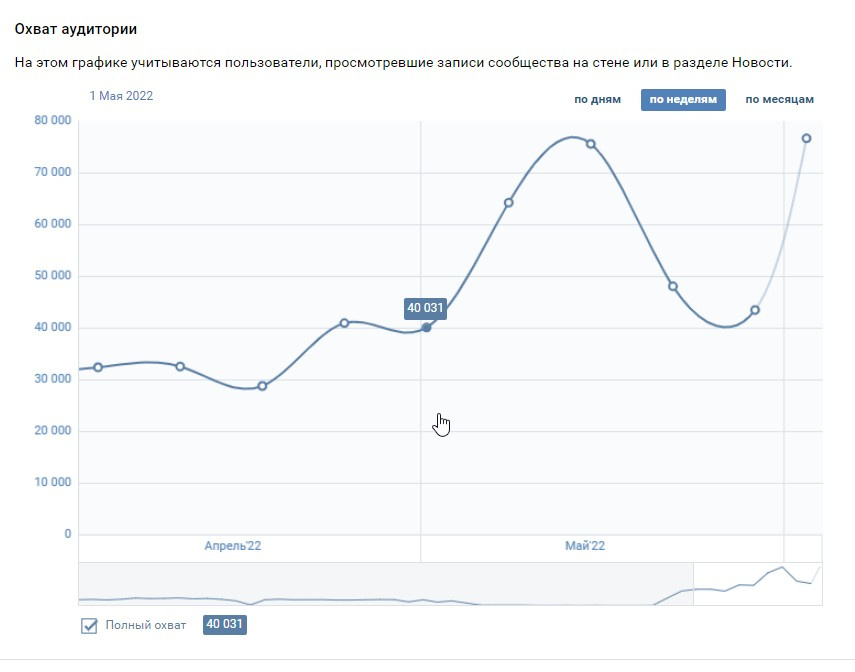The image size is (855, 672).
Task: Click the second data point near 32 000
Action: point(180,367)
